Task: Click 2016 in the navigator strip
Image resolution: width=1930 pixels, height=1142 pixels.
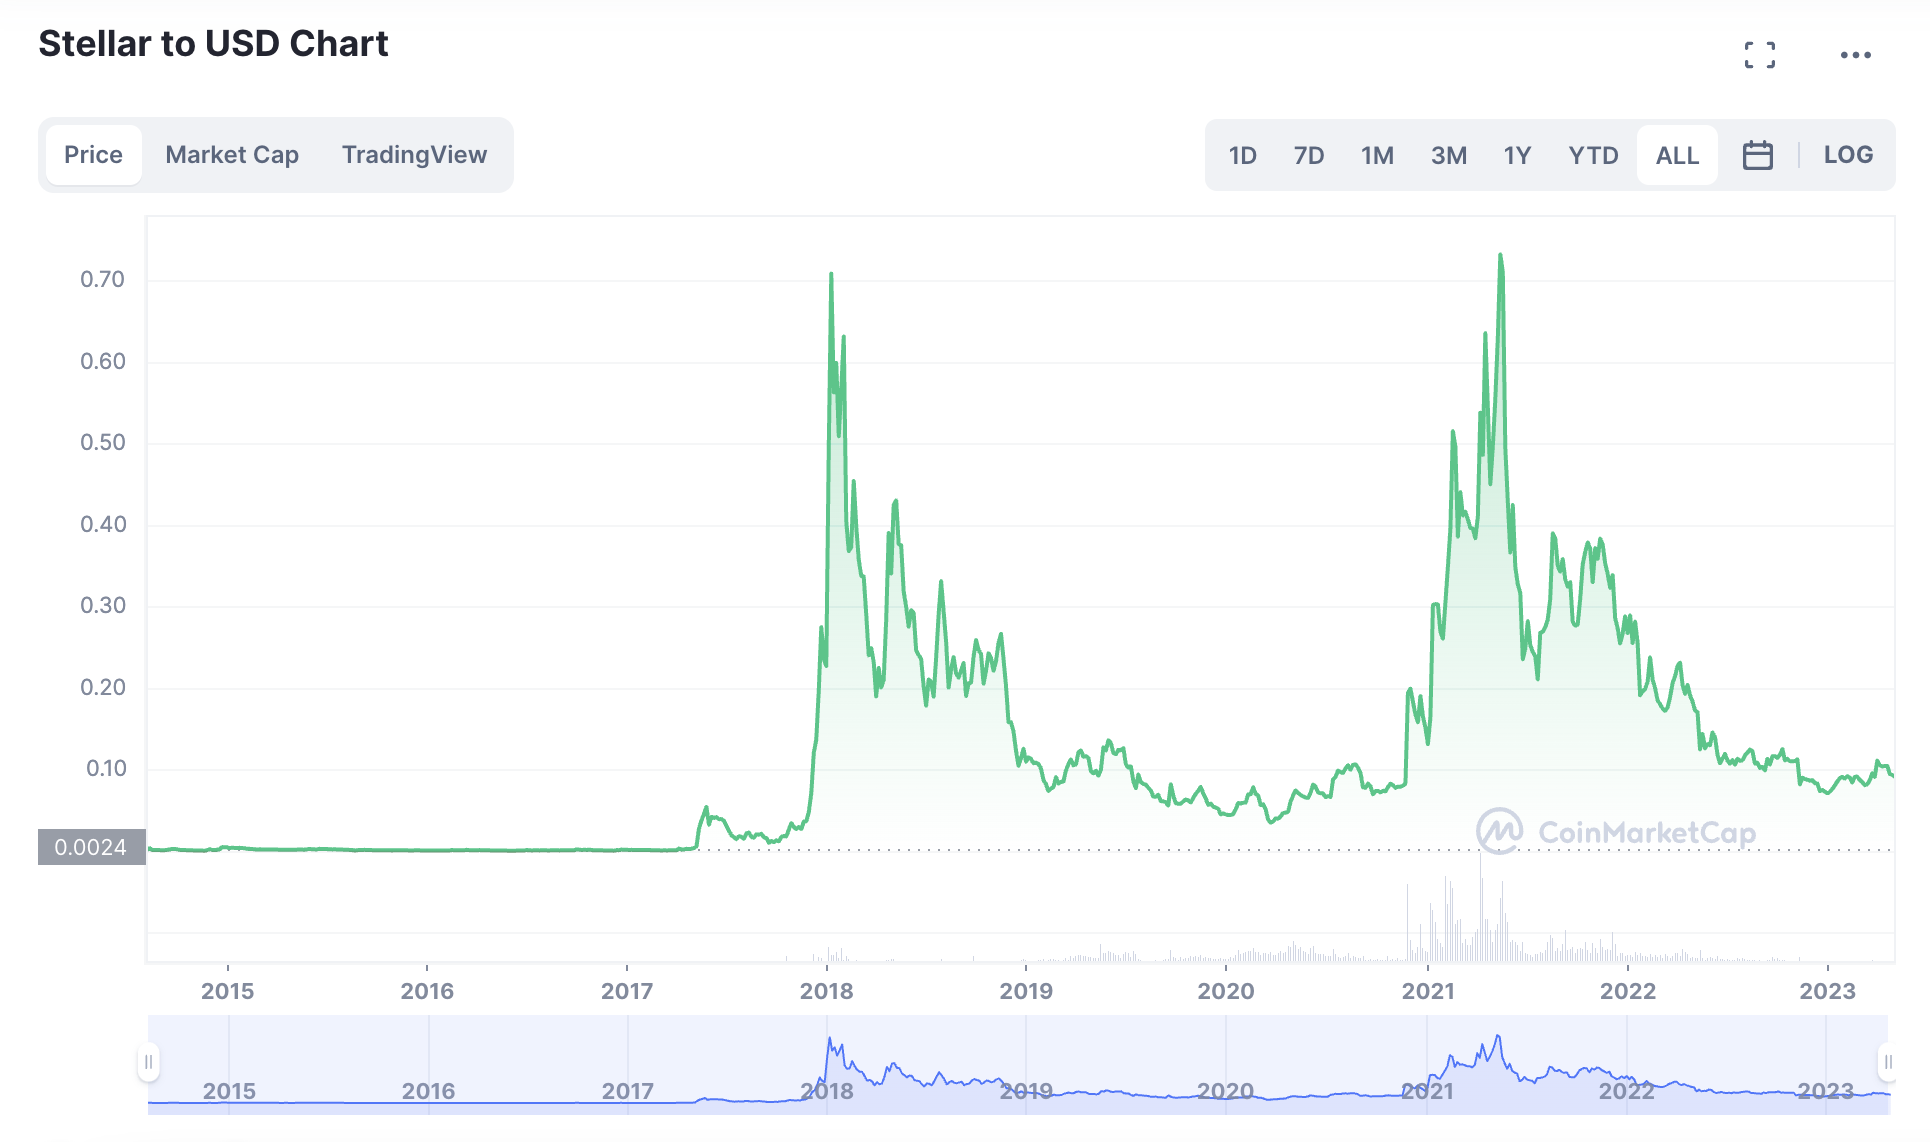Action: (x=428, y=1091)
